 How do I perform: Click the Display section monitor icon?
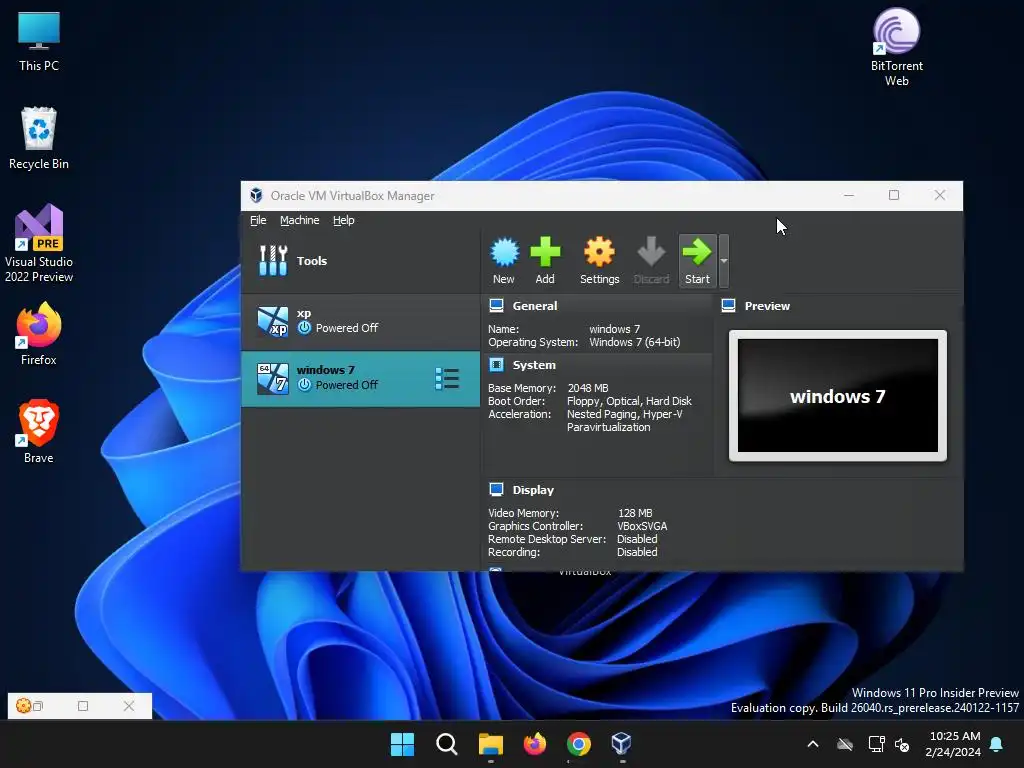click(x=496, y=489)
